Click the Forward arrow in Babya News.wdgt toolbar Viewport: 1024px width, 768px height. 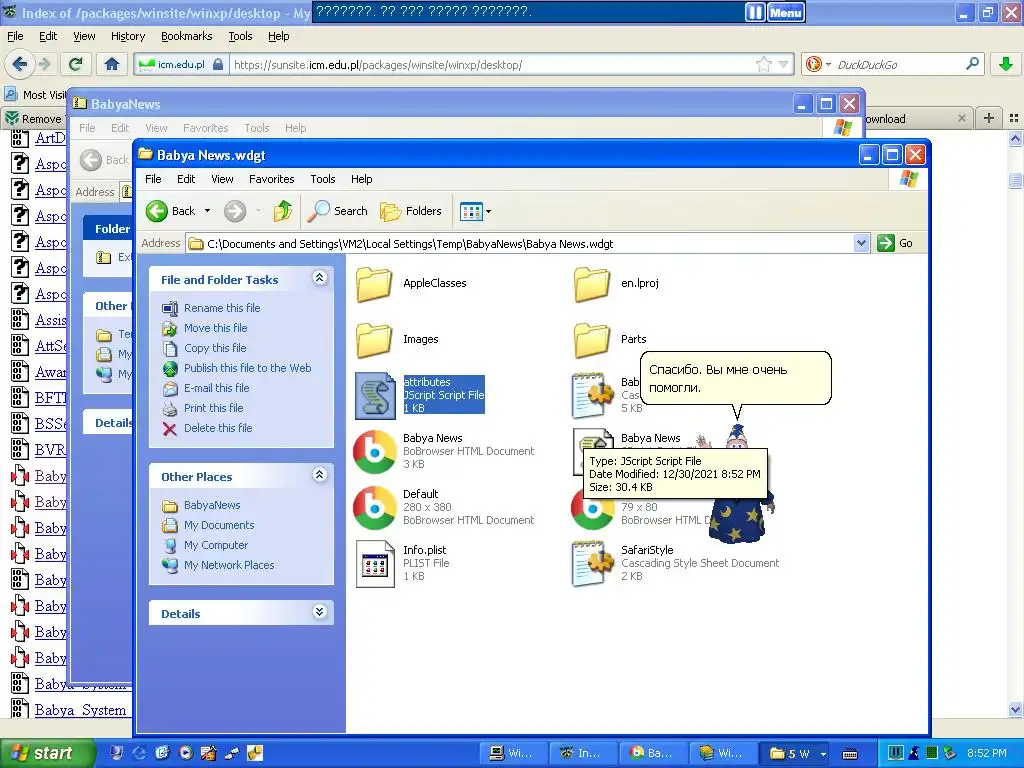click(235, 211)
